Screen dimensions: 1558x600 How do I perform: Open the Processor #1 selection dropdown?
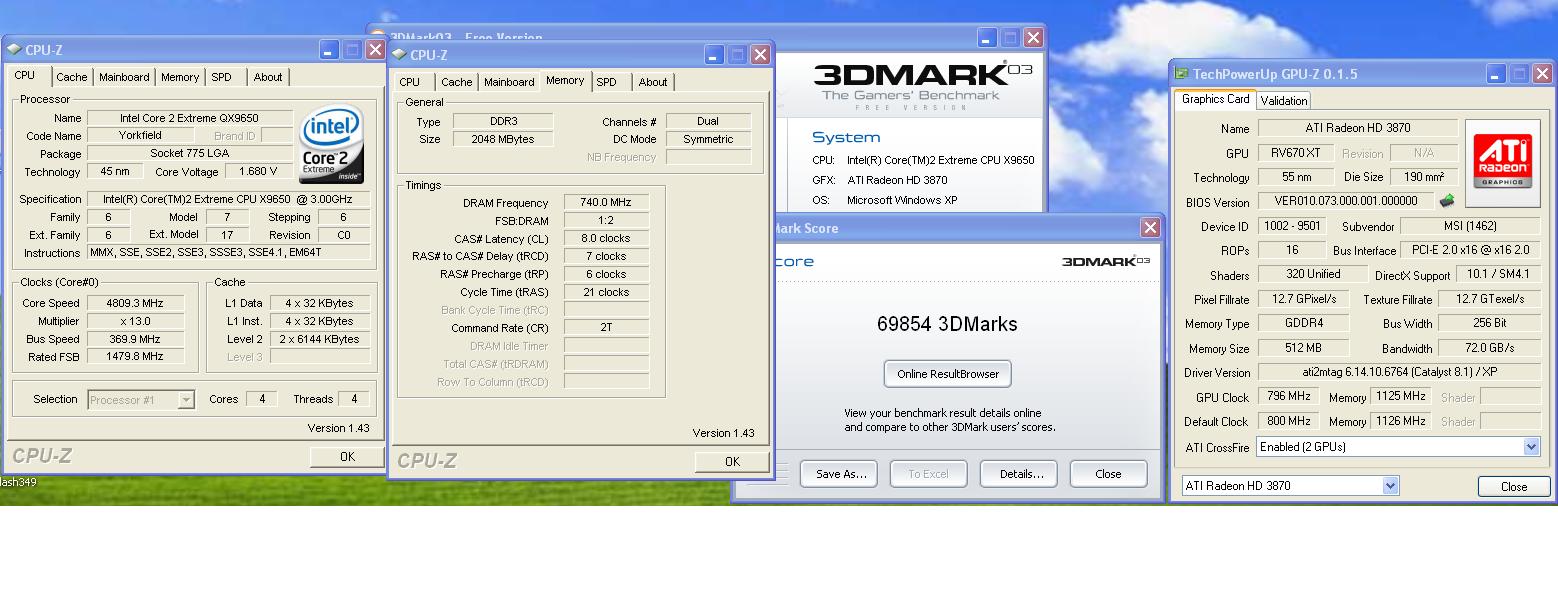186,400
